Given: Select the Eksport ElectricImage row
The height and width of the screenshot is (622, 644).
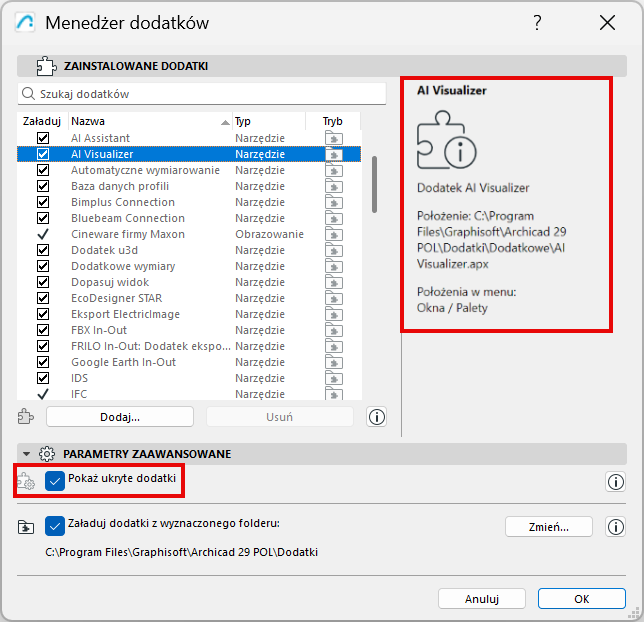Looking at the screenshot, I should [189, 314].
